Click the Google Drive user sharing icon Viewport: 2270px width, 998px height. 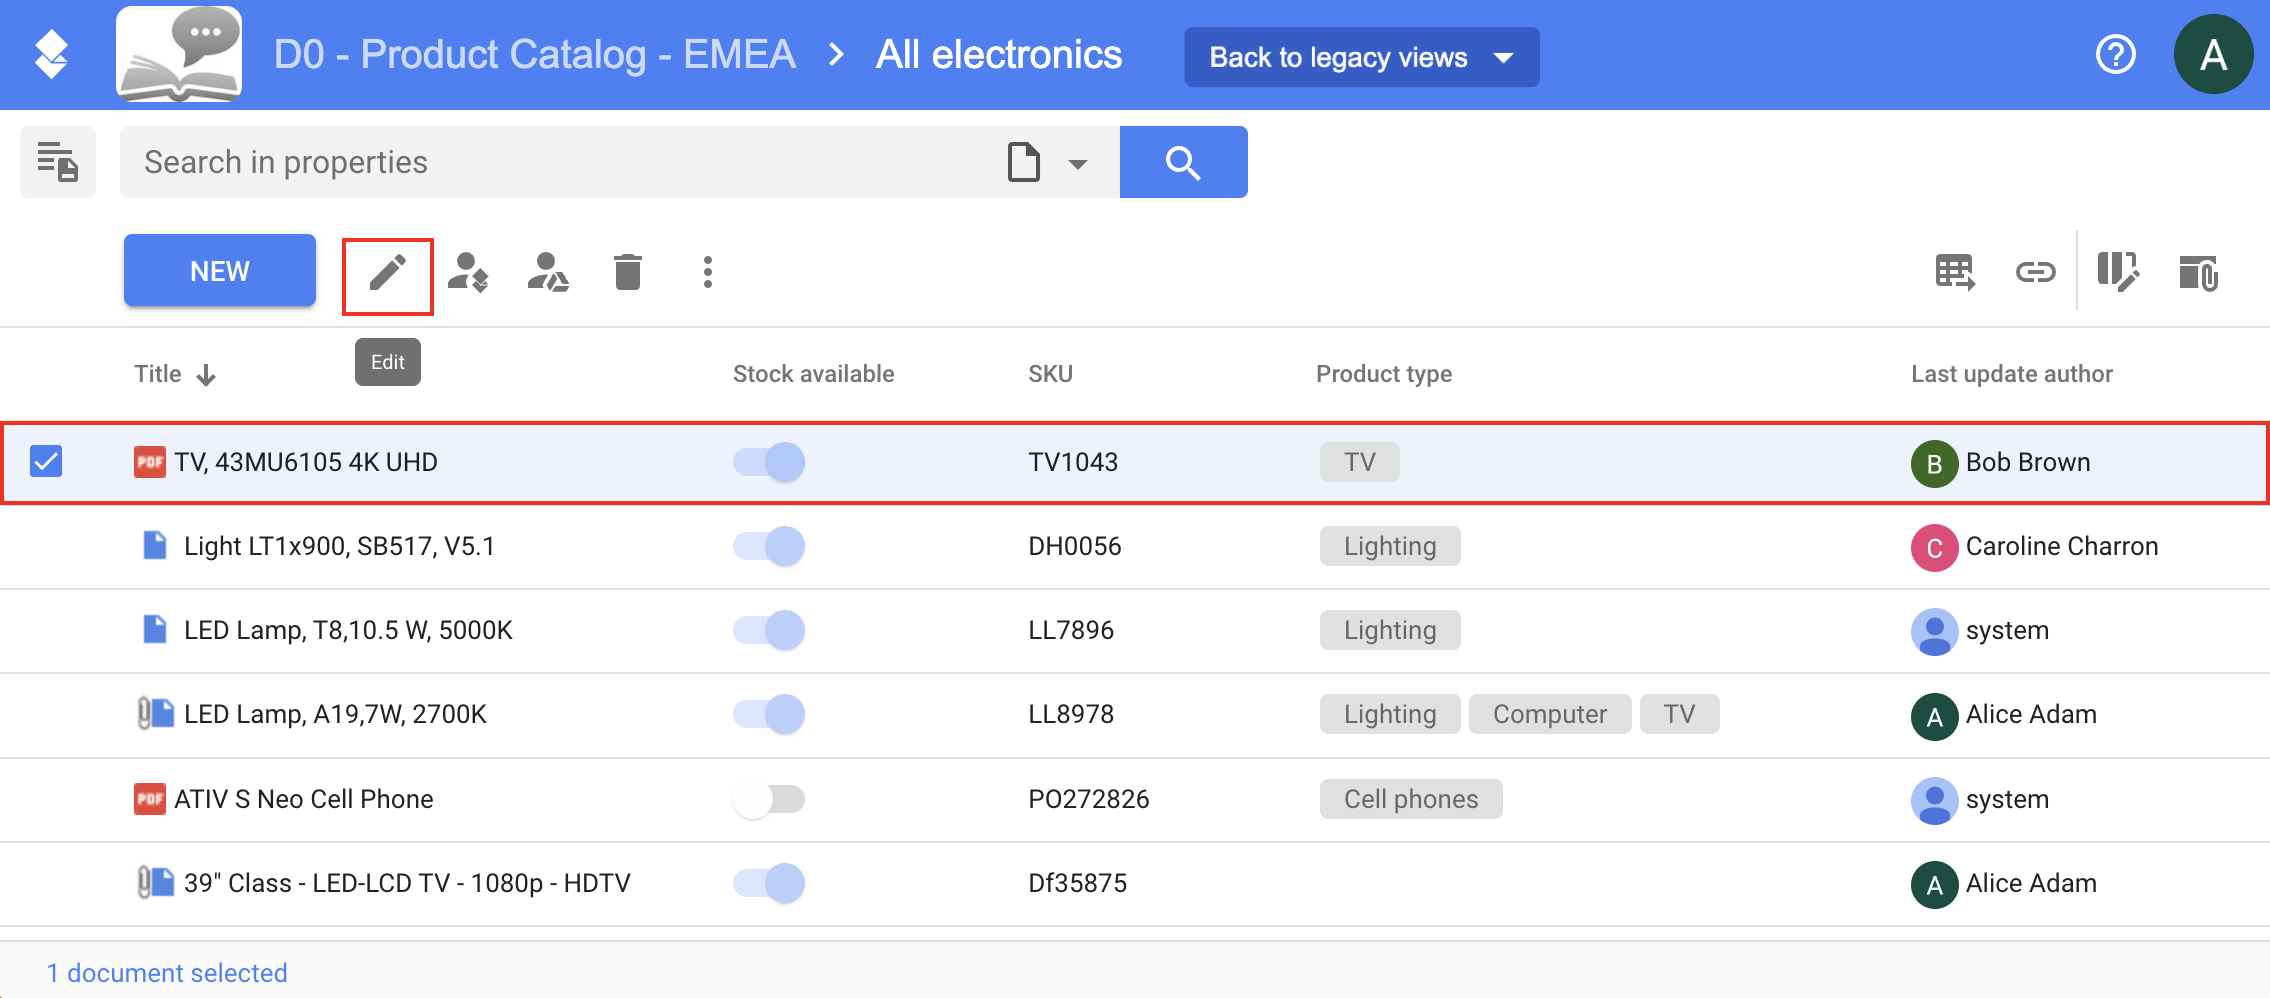click(548, 270)
